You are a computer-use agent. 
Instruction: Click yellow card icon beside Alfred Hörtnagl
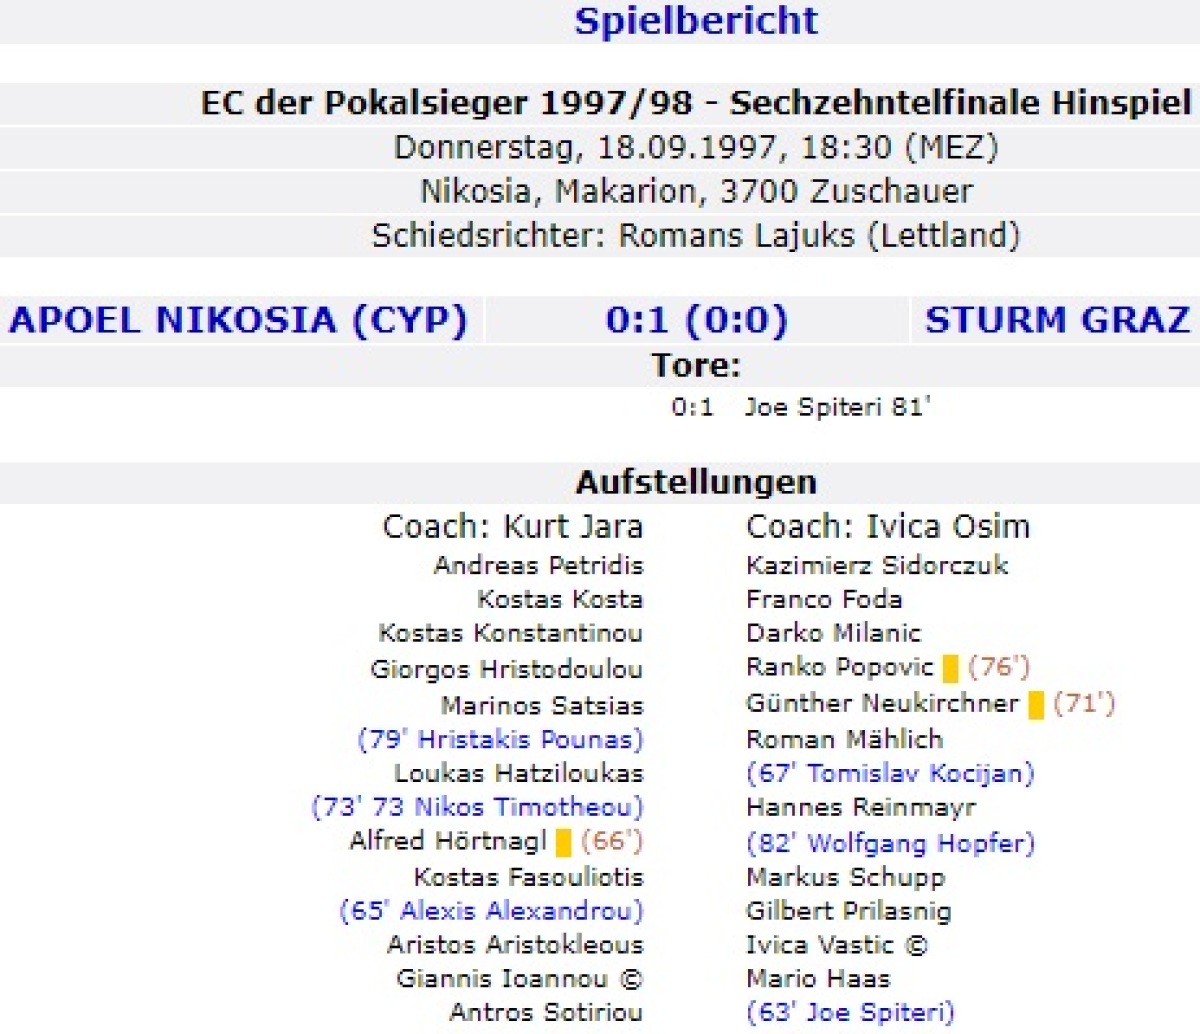click(x=563, y=842)
